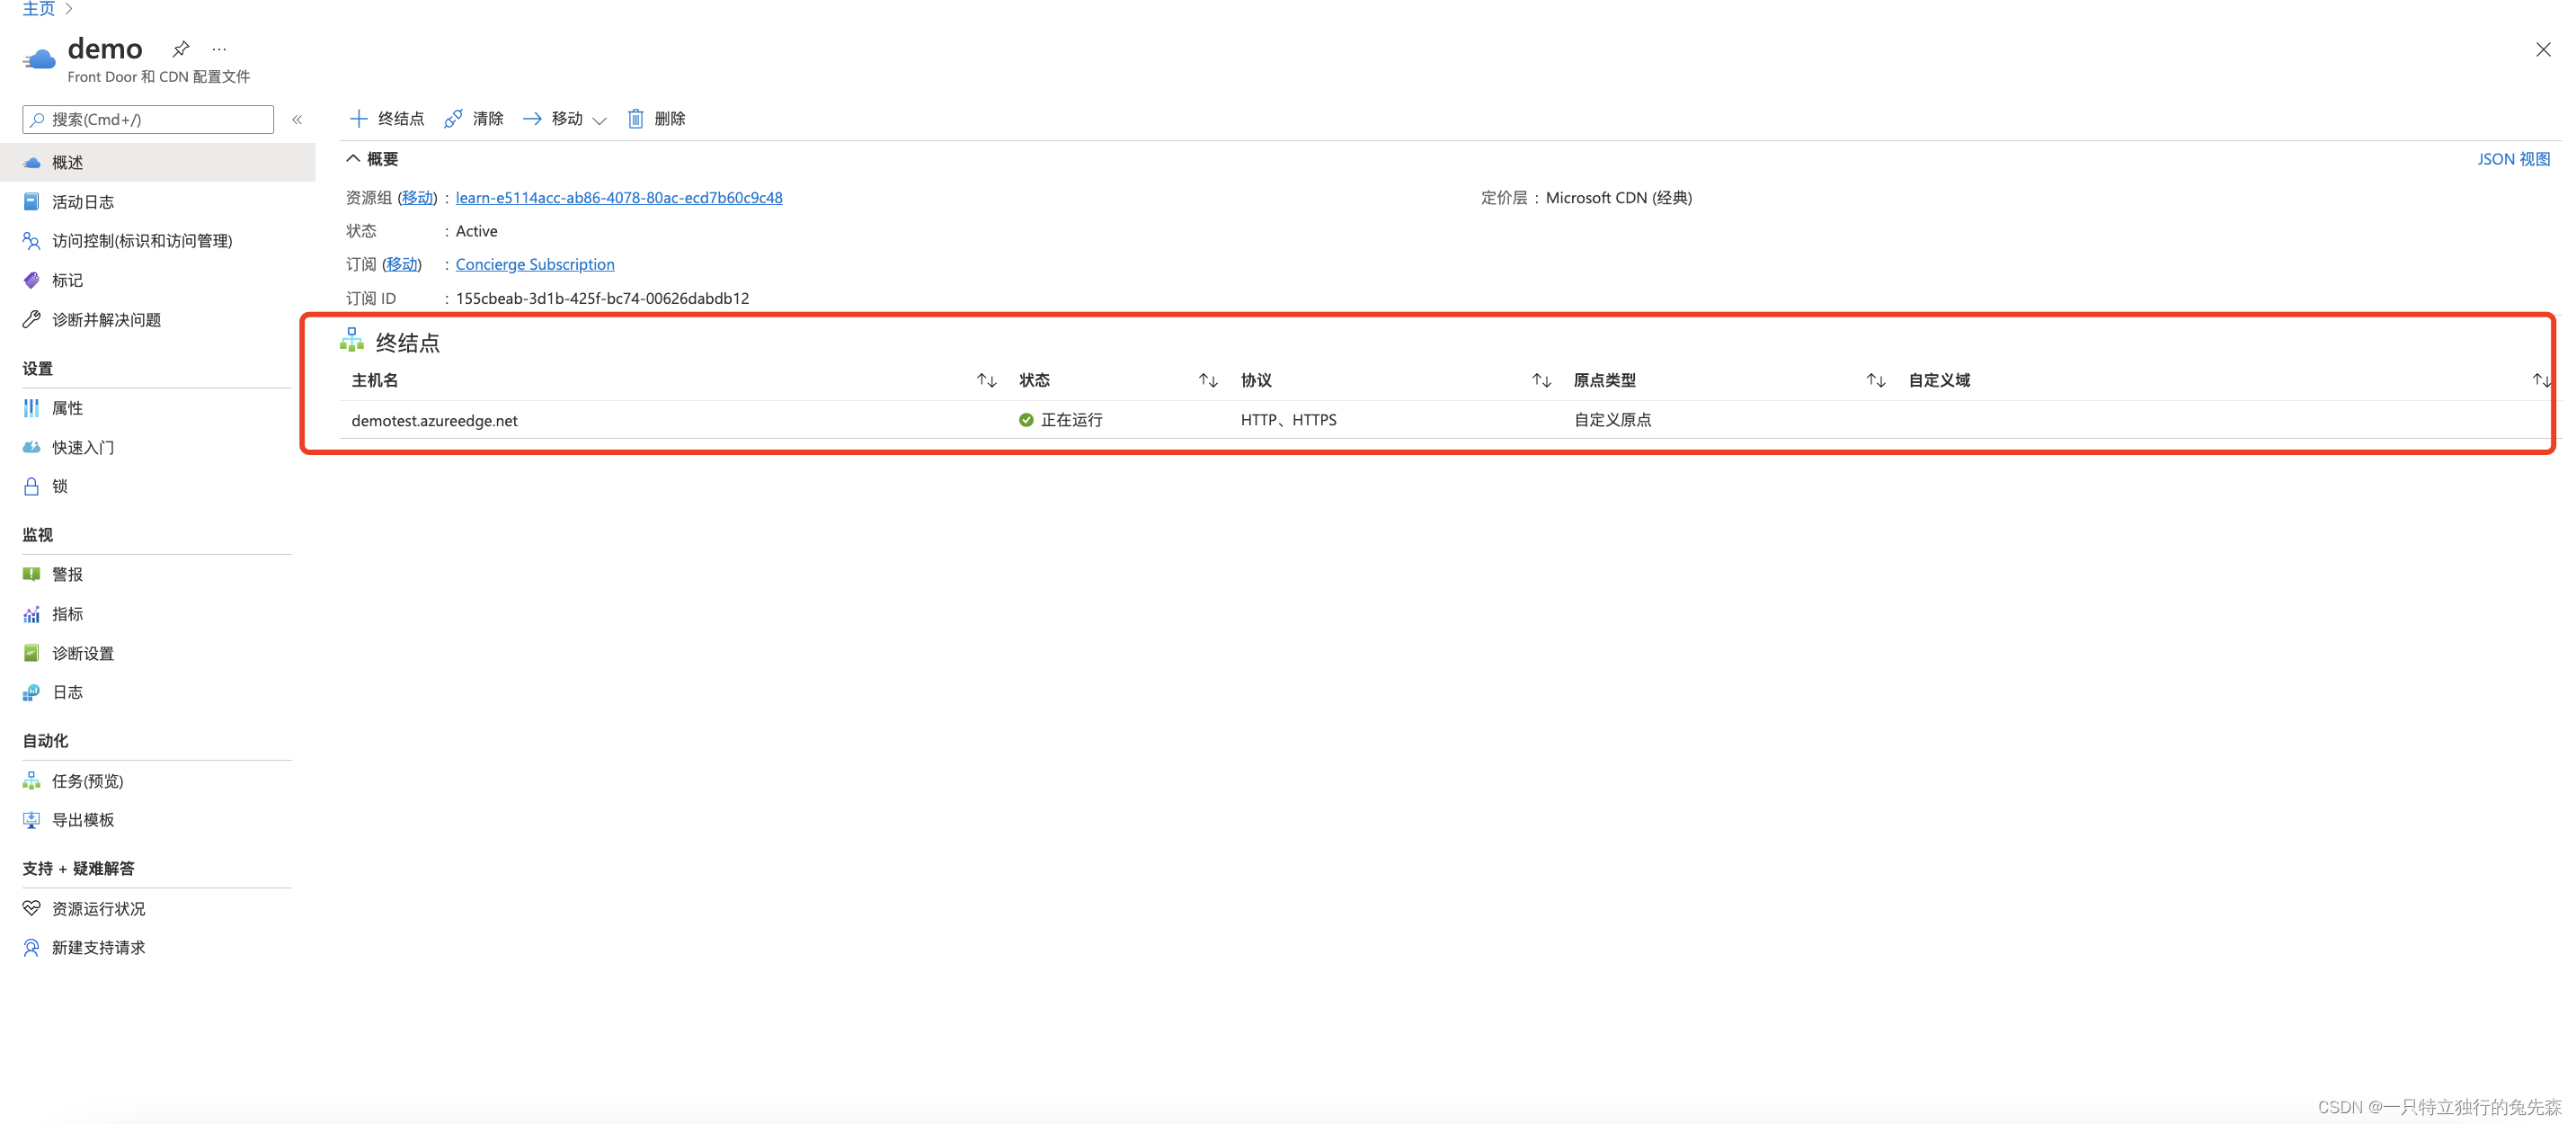Click the pin icon next to demo title
The image size is (2576, 1124).
(x=181, y=49)
